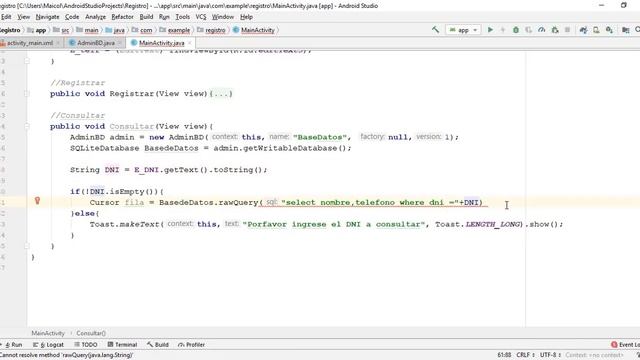Run the app with green play button
Viewport: 640px width, 360px height.
[490, 30]
